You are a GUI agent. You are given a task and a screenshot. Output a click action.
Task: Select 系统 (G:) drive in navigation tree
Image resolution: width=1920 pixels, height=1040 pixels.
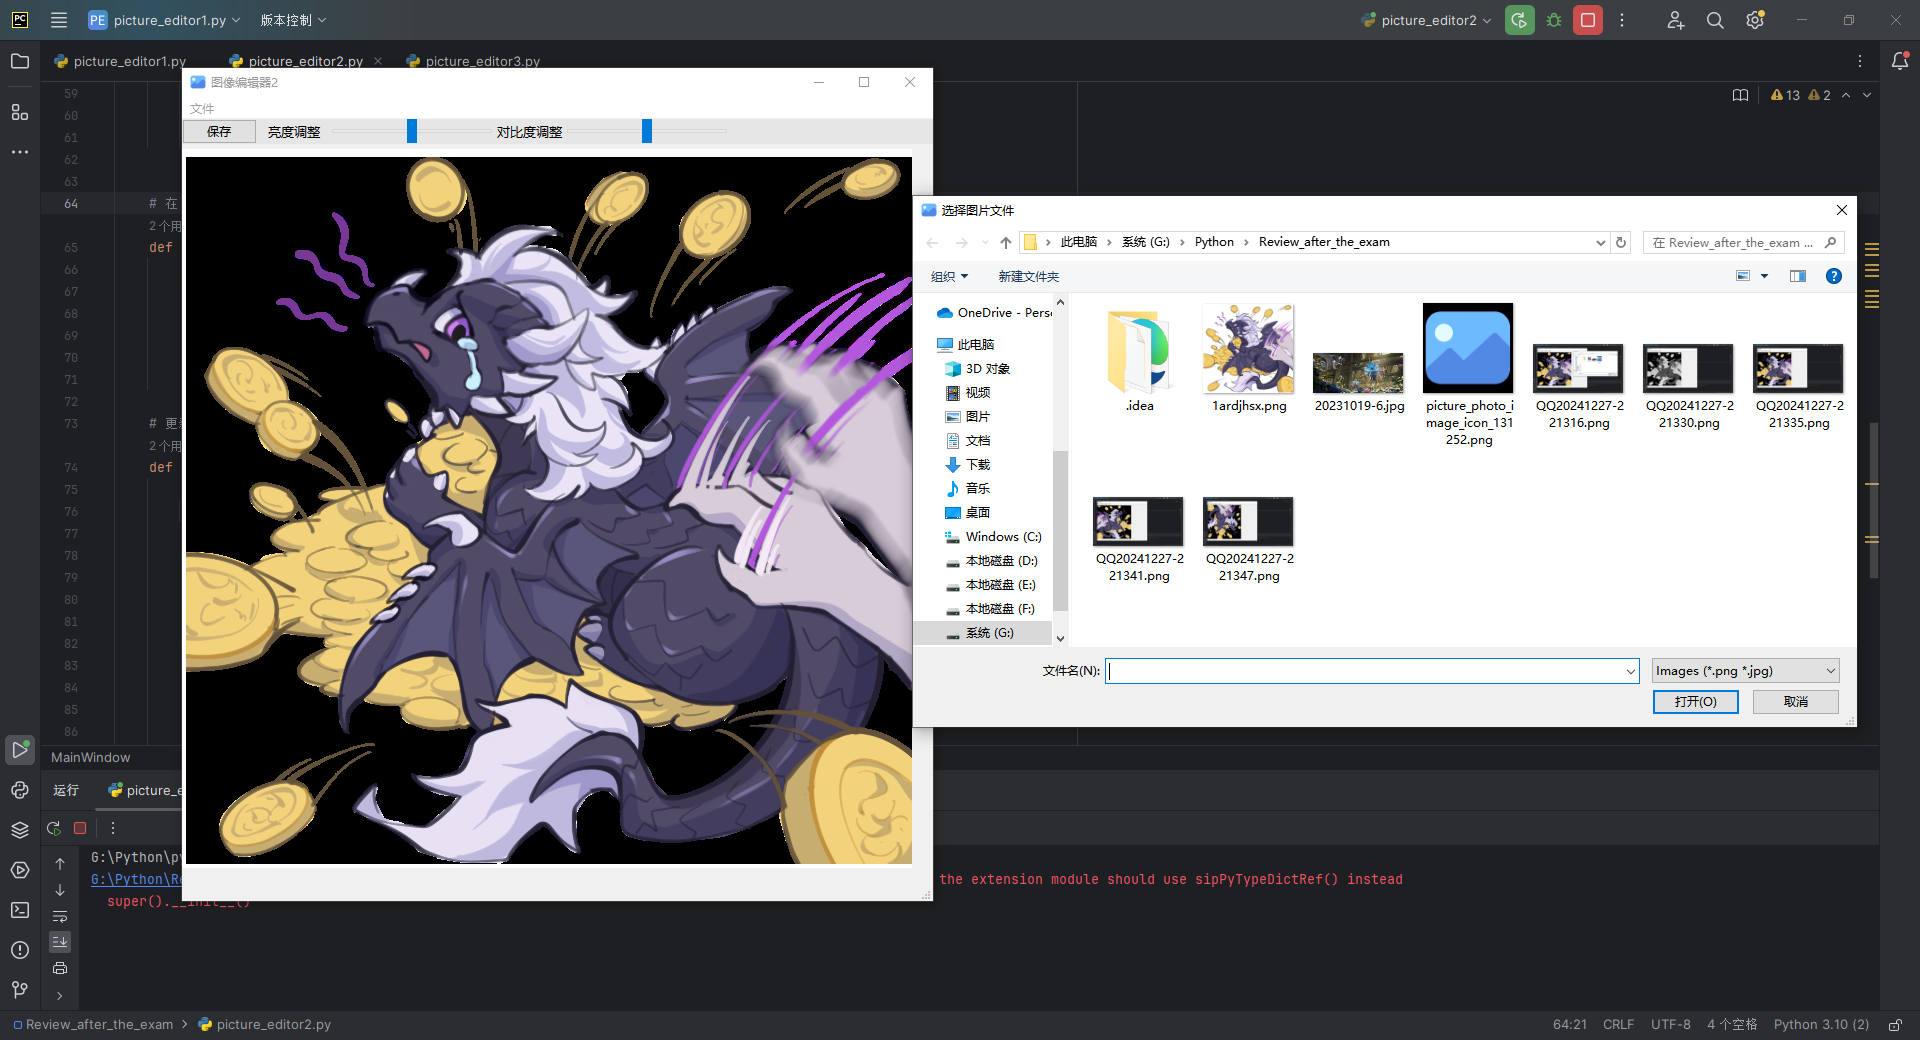(989, 633)
